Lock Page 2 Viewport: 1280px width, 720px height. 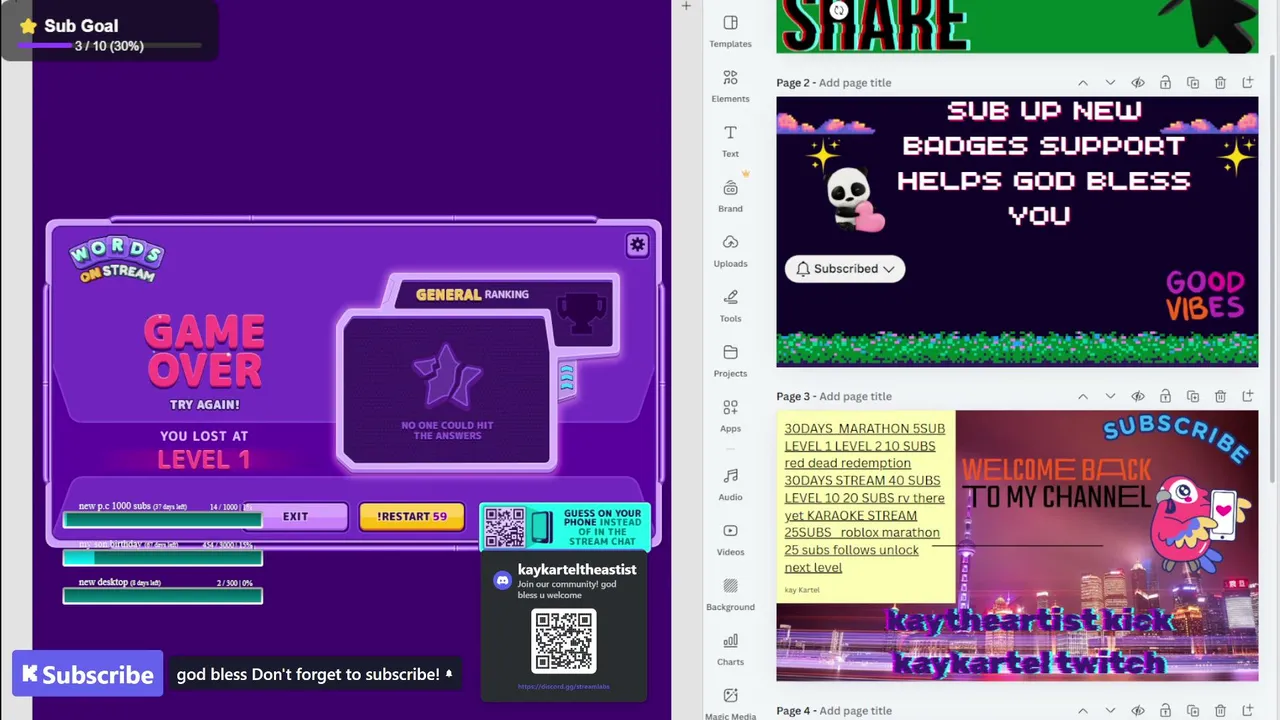[1165, 83]
